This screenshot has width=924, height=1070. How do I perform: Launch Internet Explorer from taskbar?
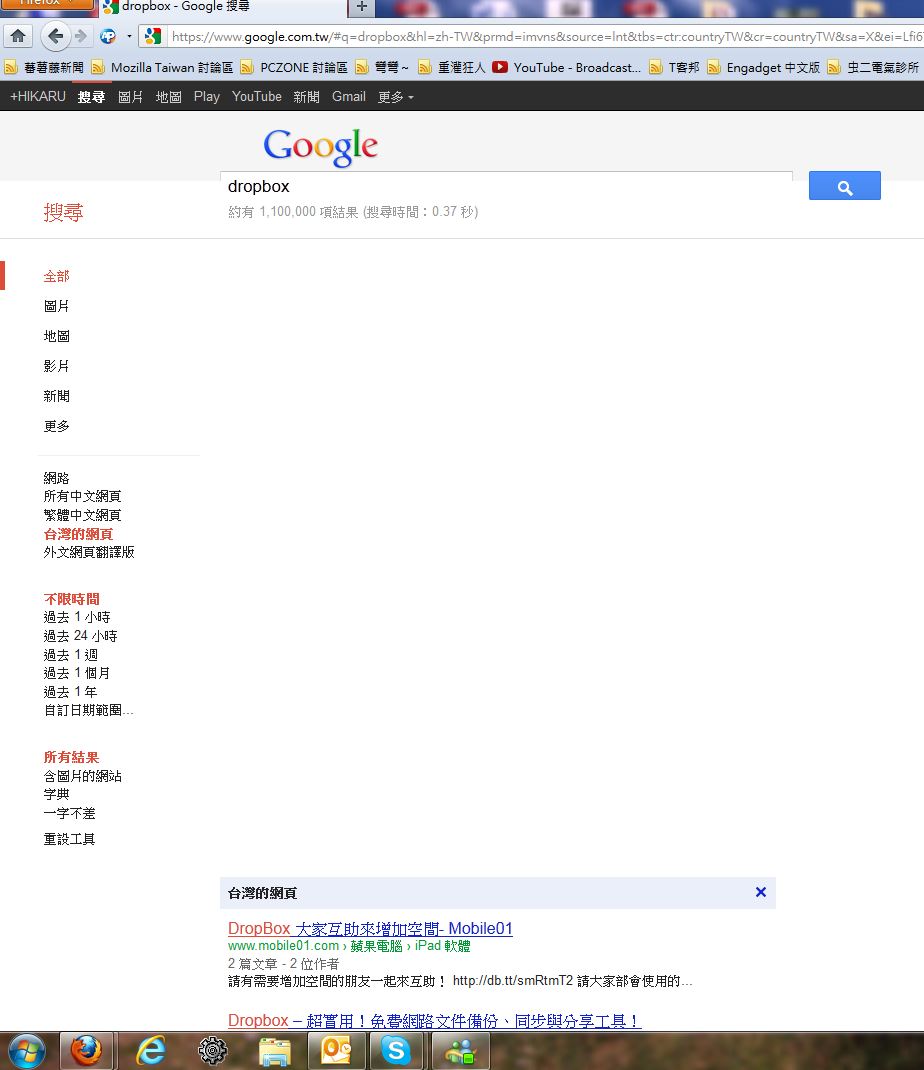point(151,1051)
